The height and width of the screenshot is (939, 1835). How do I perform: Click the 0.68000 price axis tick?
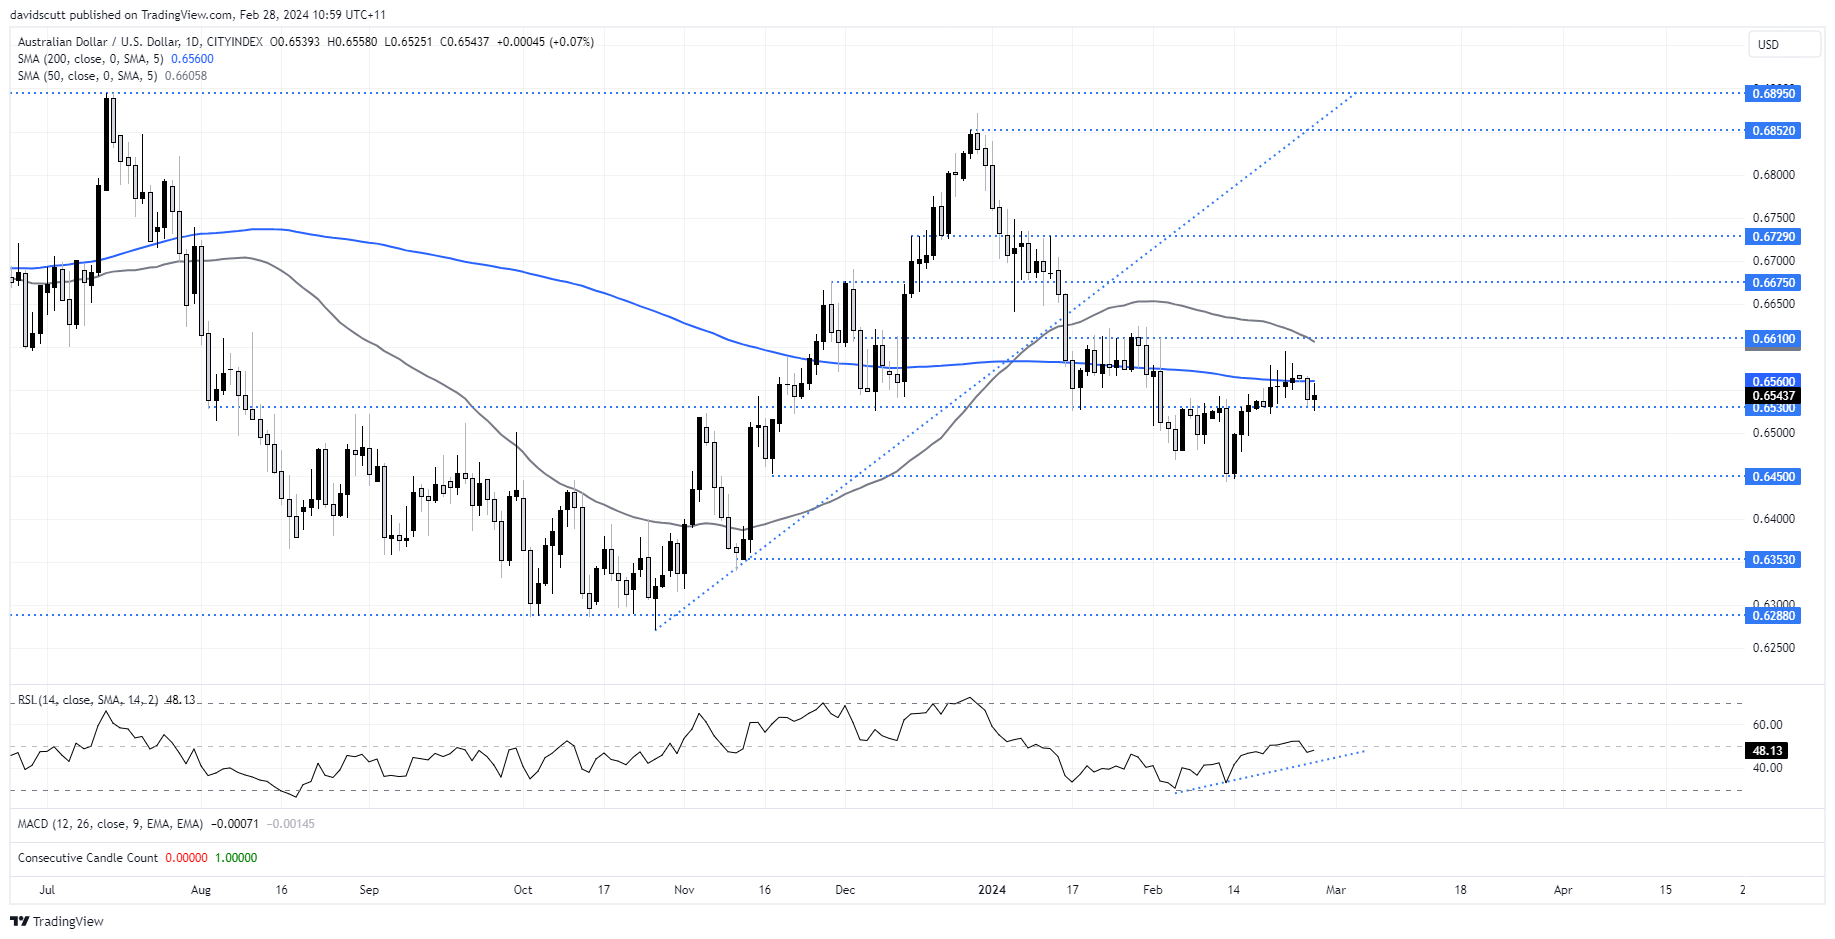point(1773,175)
